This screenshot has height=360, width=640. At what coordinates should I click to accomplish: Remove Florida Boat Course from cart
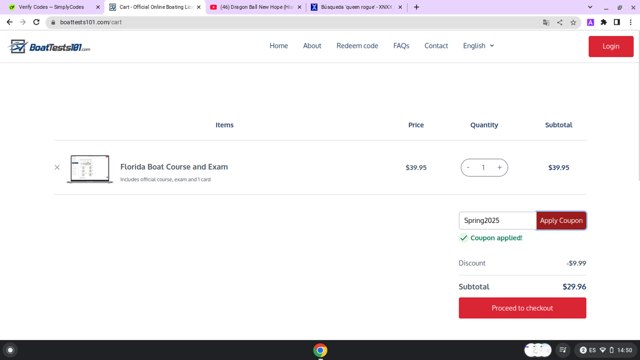coord(57,167)
